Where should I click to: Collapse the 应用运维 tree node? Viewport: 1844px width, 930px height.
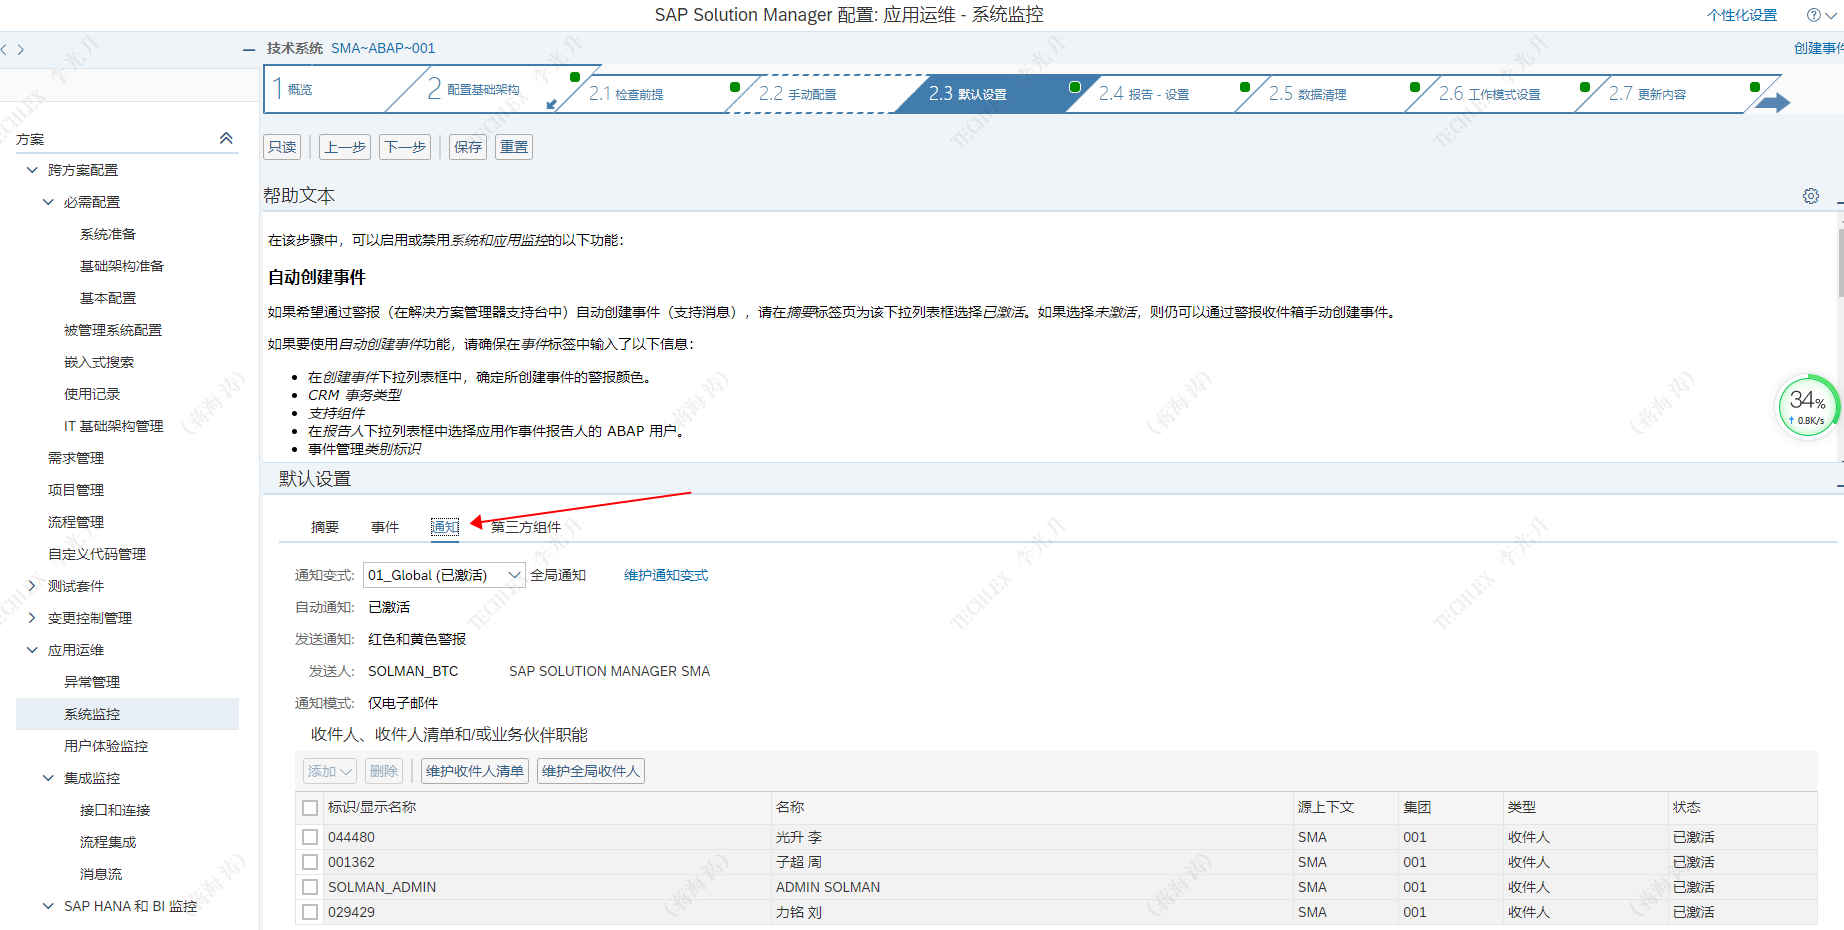(32, 650)
